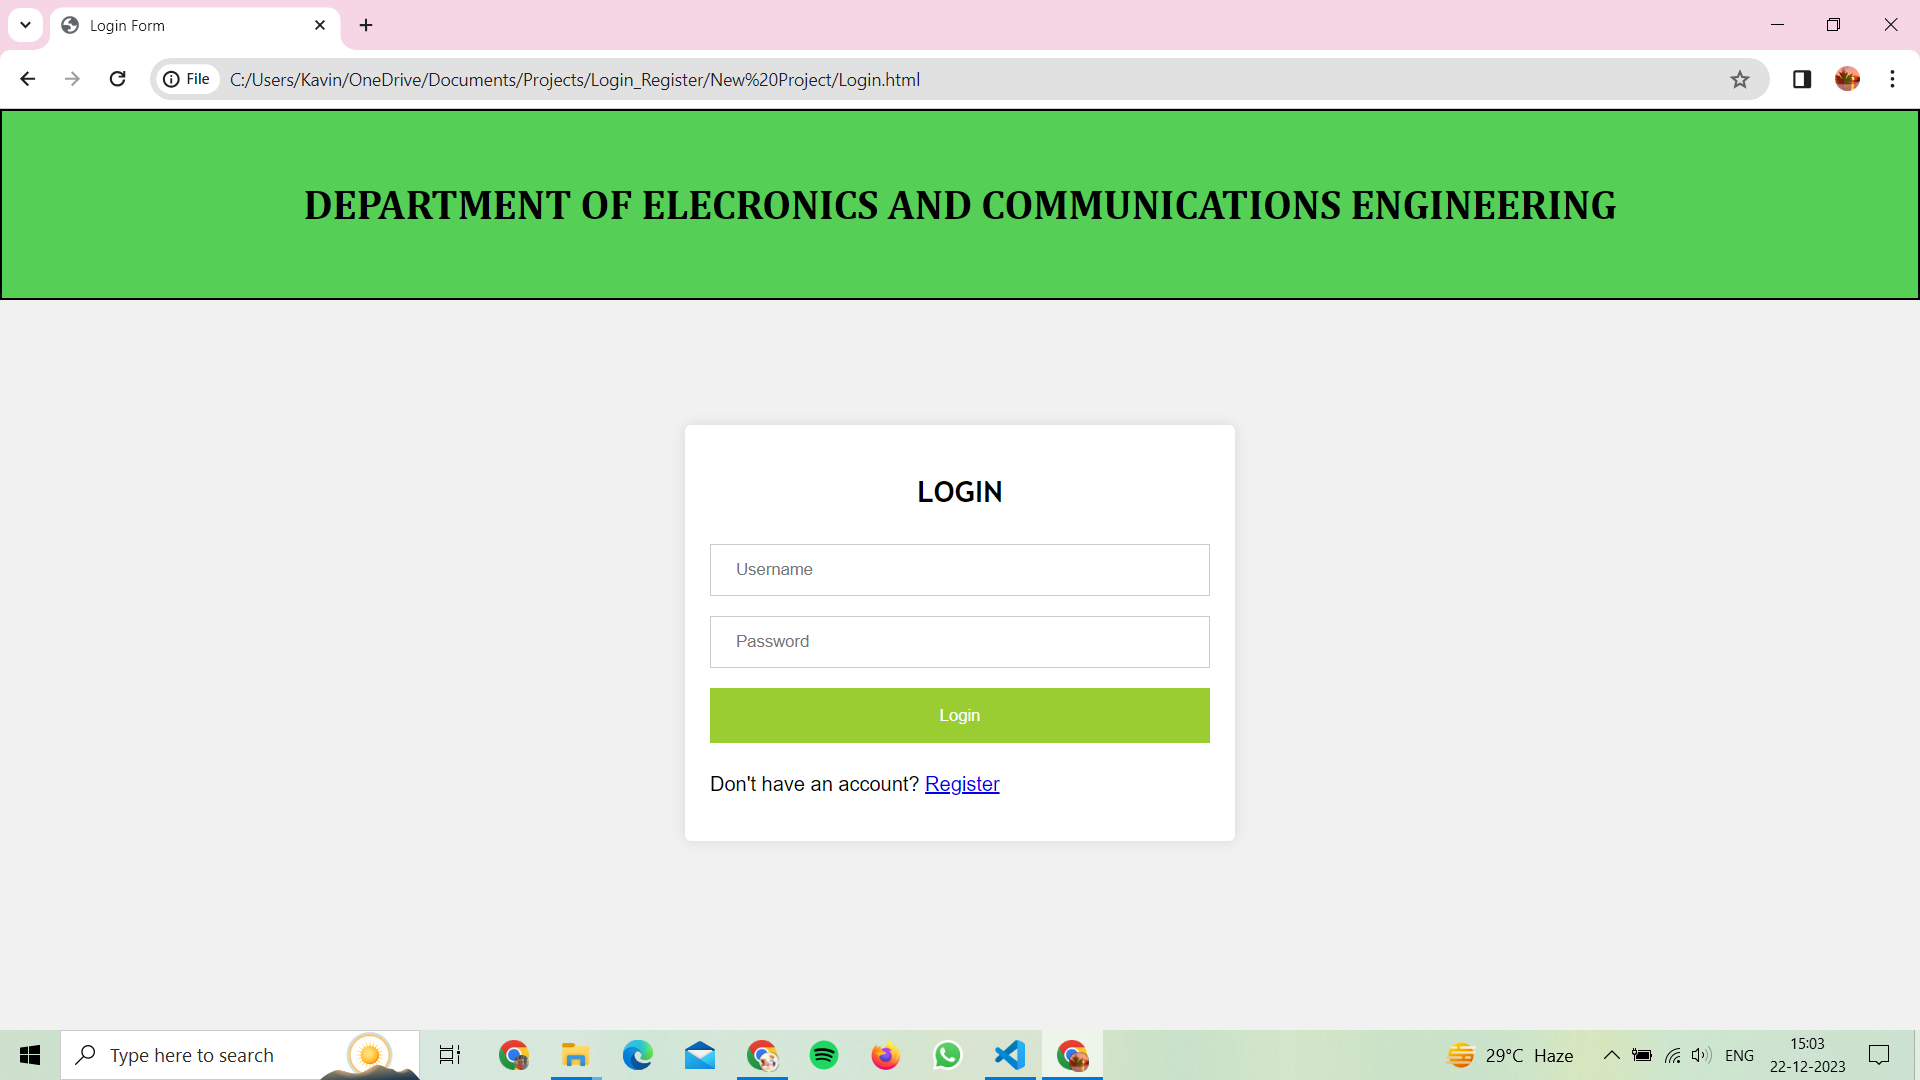The height and width of the screenshot is (1080, 1920).
Task: Launch Visual Studio Code from taskbar
Action: coord(1010,1055)
